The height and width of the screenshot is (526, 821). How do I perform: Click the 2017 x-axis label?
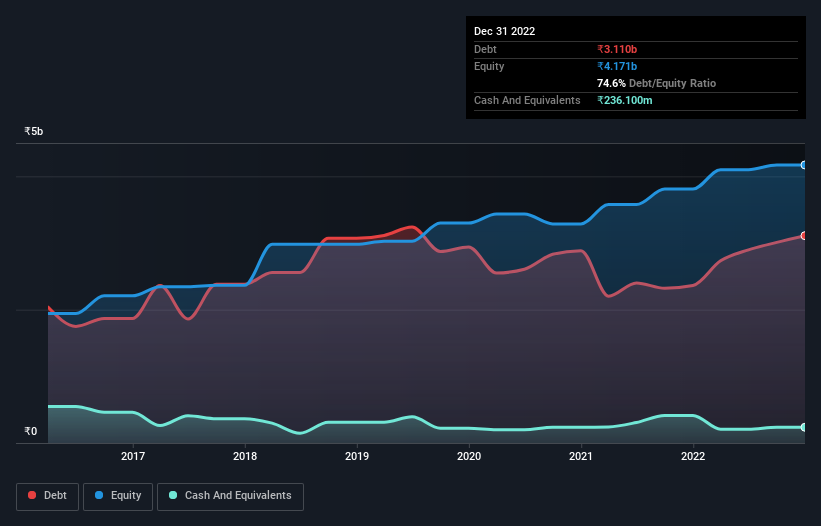[x=133, y=456]
